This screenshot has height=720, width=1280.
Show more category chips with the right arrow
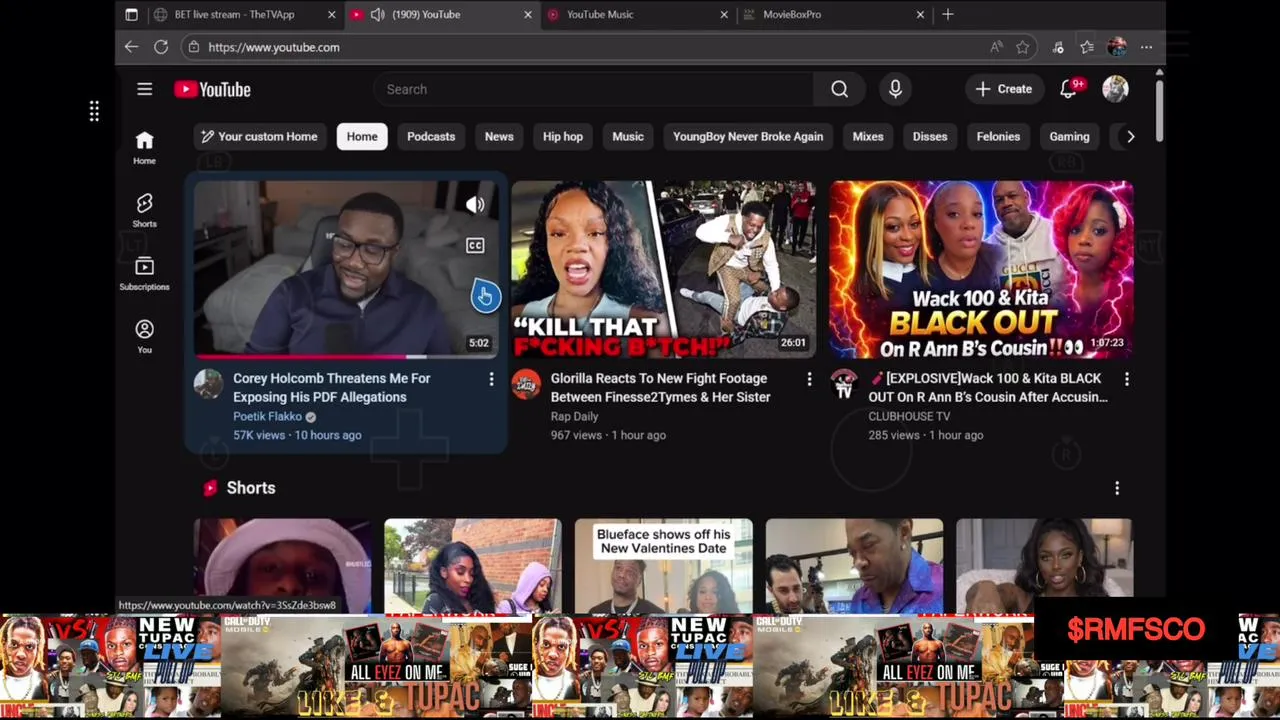pos(1130,137)
